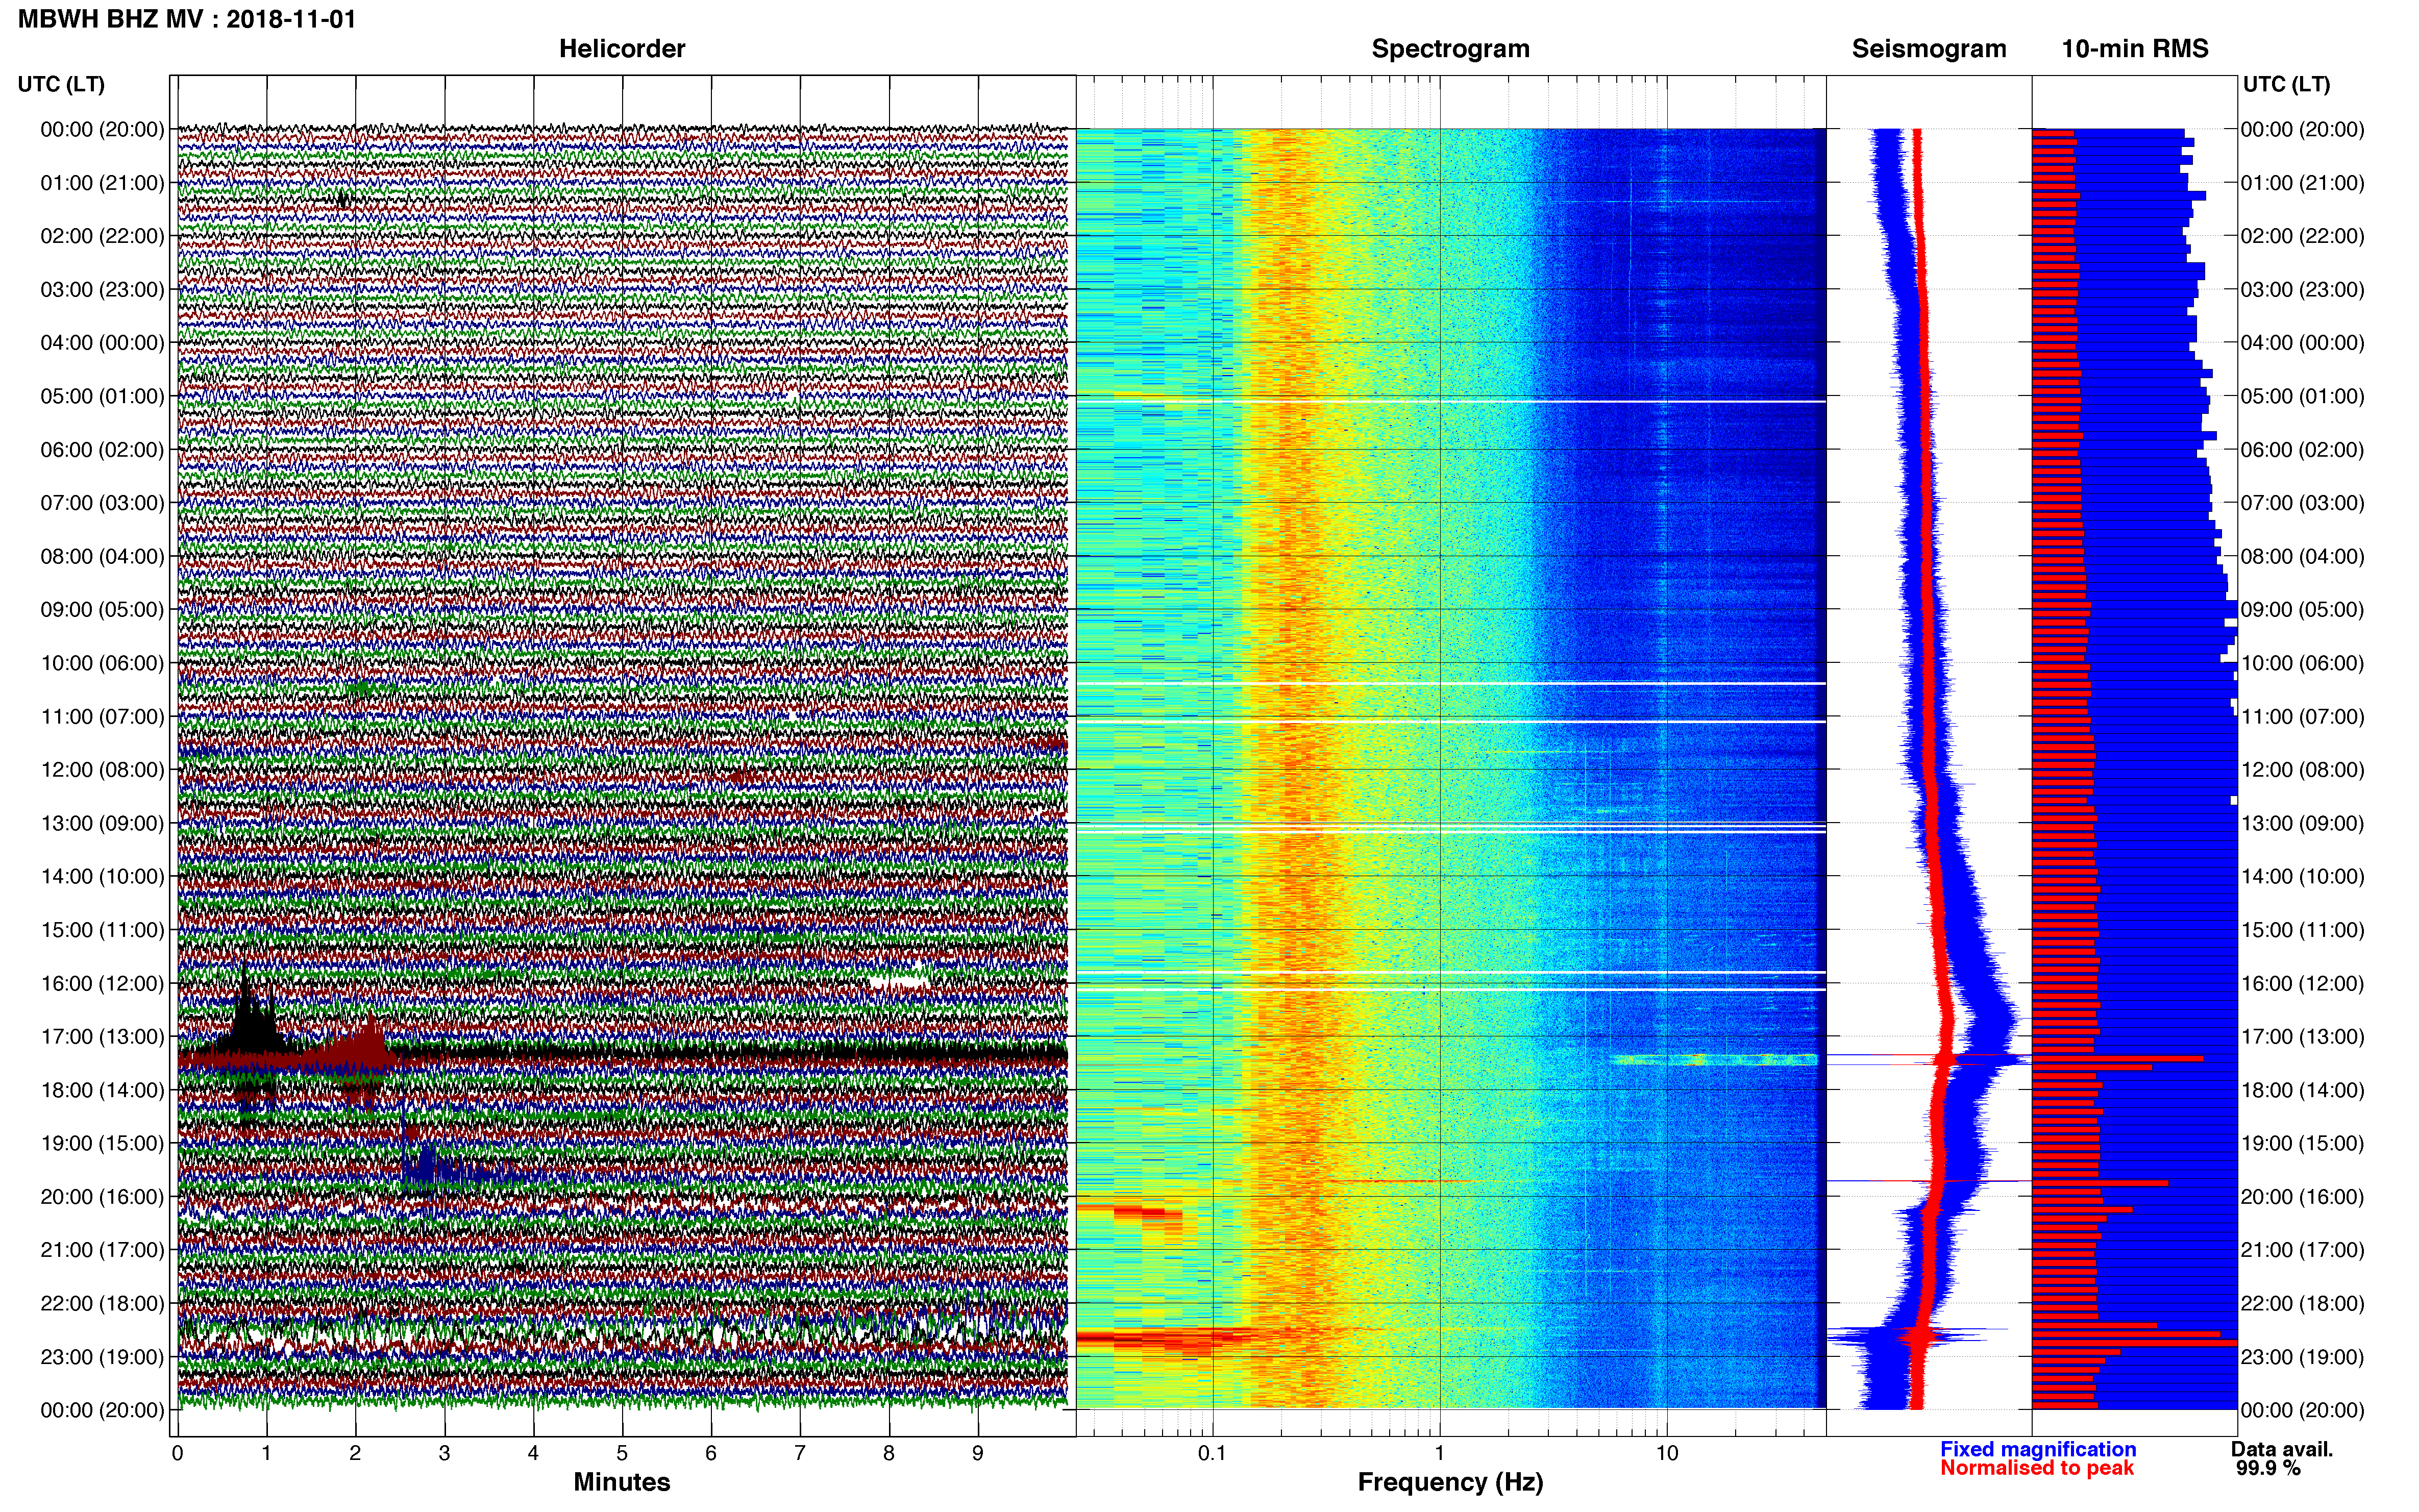
Task: Click the 'UTC (LT)' label above the left time axis
Action: point(61,84)
